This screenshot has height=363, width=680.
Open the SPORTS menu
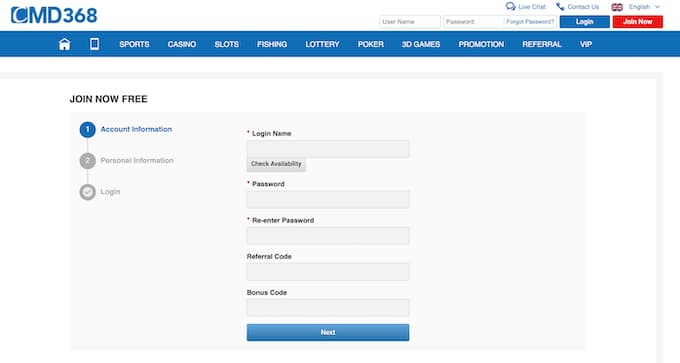(x=134, y=44)
